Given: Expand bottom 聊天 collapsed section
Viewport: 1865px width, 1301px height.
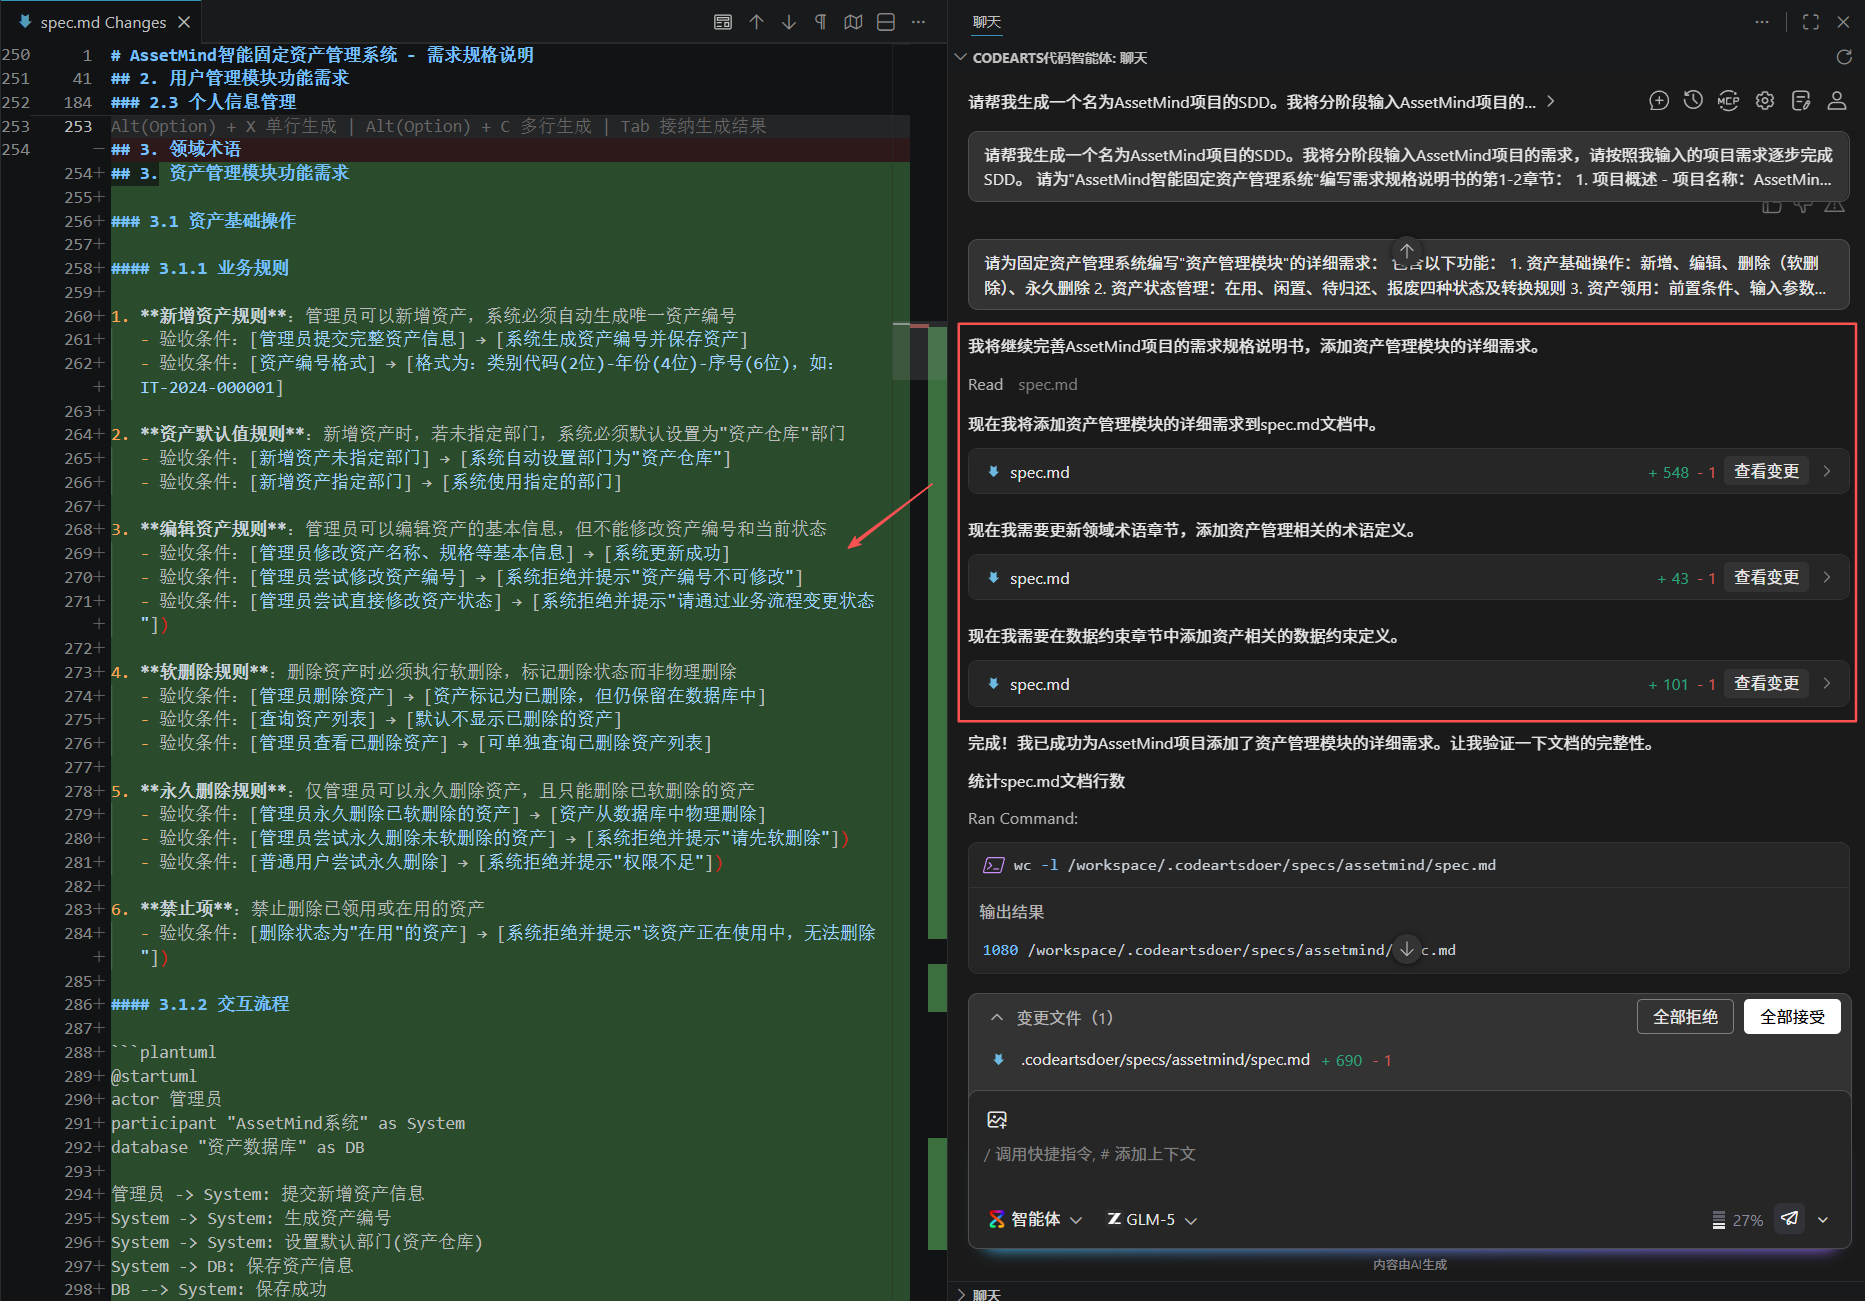Looking at the screenshot, I should (x=962, y=1294).
